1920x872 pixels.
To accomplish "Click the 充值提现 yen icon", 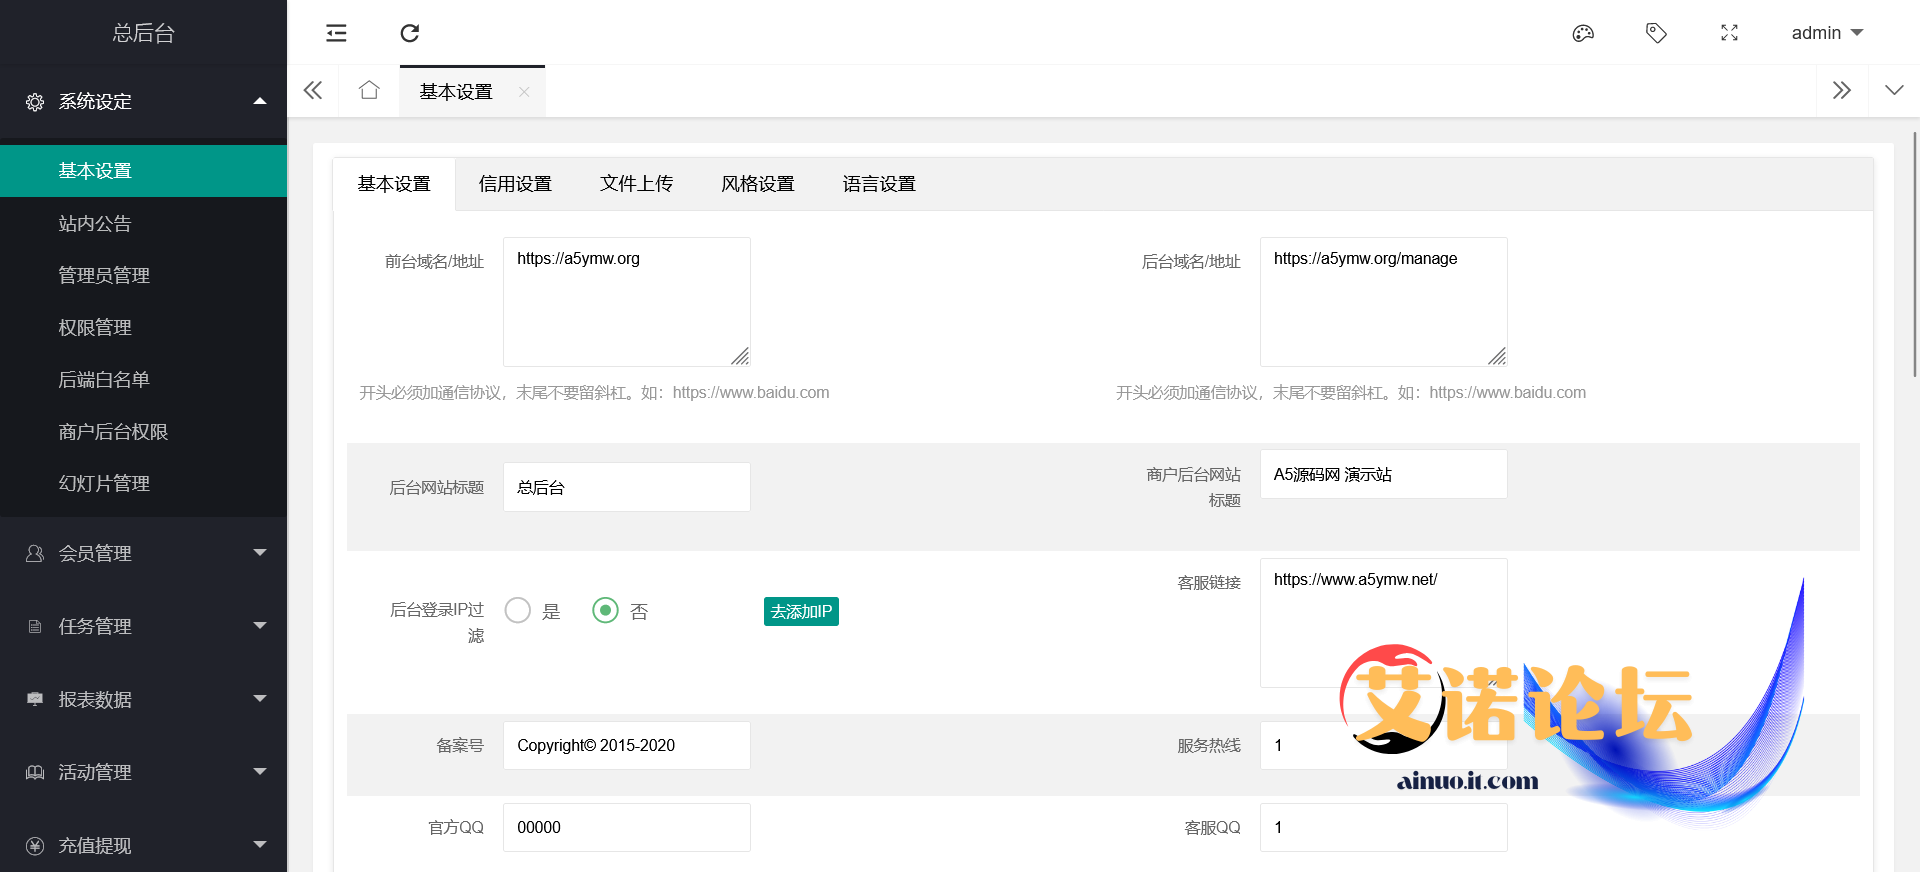I will pyautogui.click(x=35, y=845).
